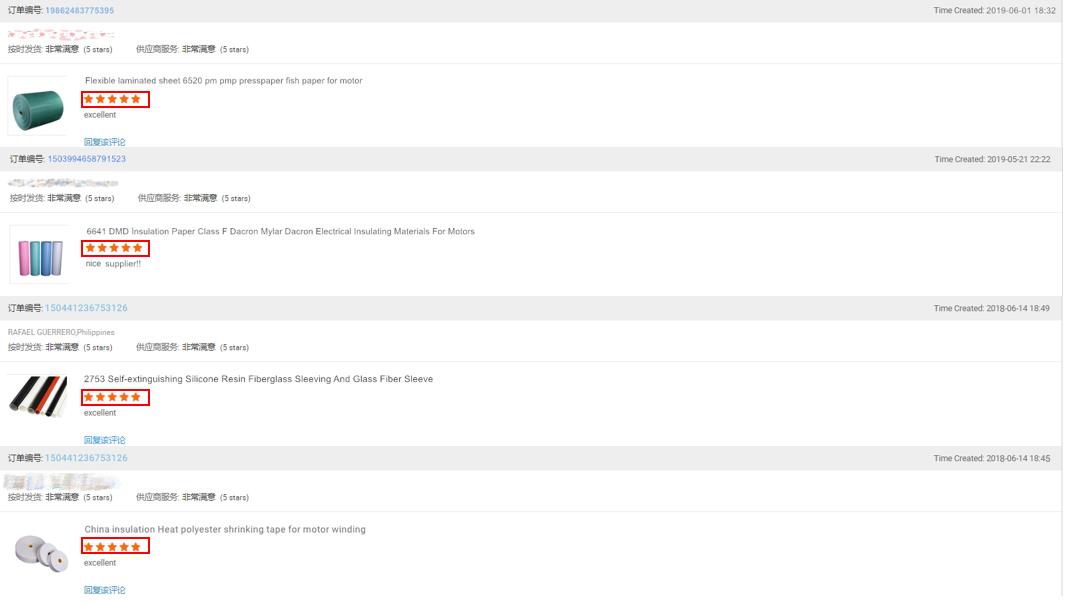
Task: View the silicone fiberglass sleeving product image
Action: pyautogui.click(x=38, y=396)
